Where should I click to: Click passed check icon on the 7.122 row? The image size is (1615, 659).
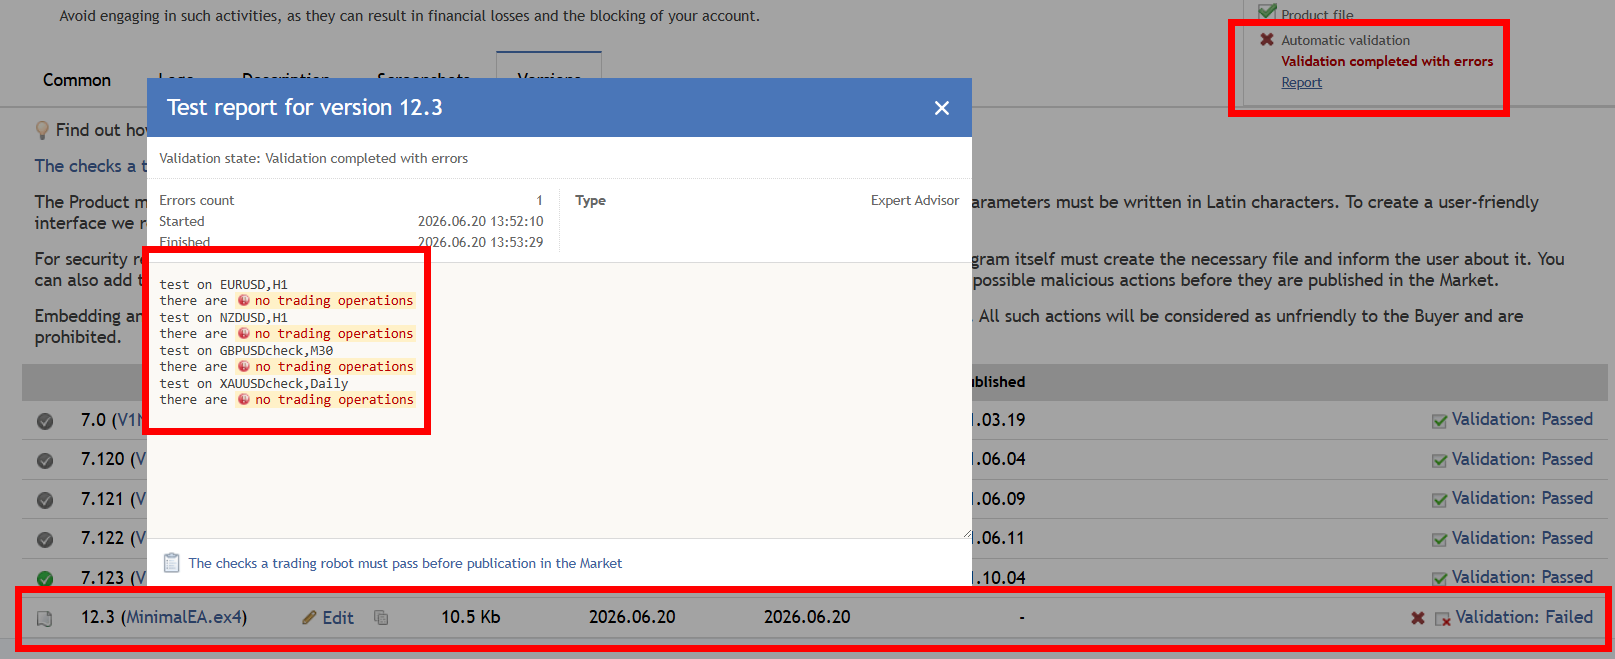coord(1439,540)
